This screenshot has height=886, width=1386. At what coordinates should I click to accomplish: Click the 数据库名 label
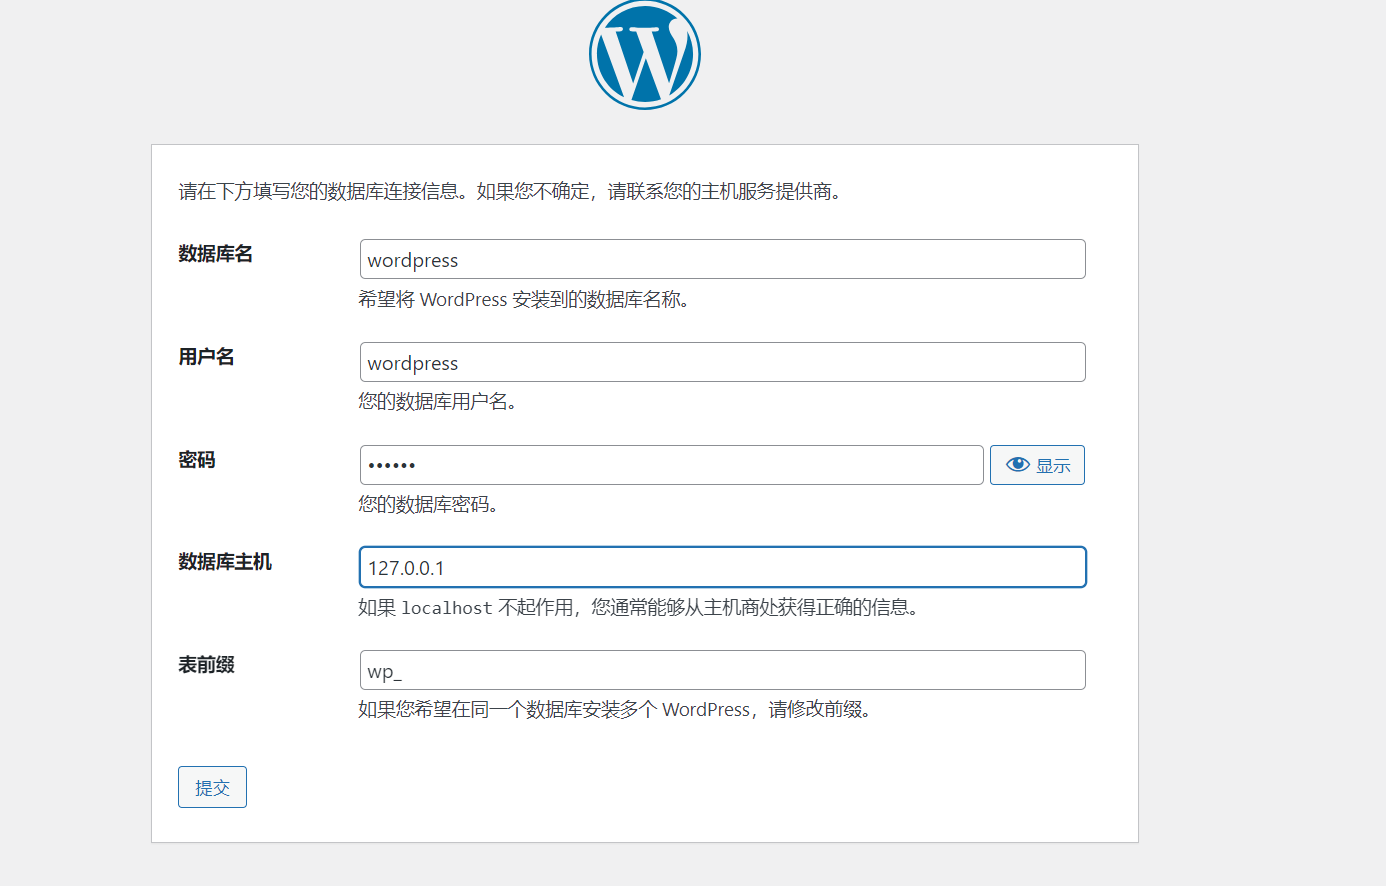coord(215,254)
